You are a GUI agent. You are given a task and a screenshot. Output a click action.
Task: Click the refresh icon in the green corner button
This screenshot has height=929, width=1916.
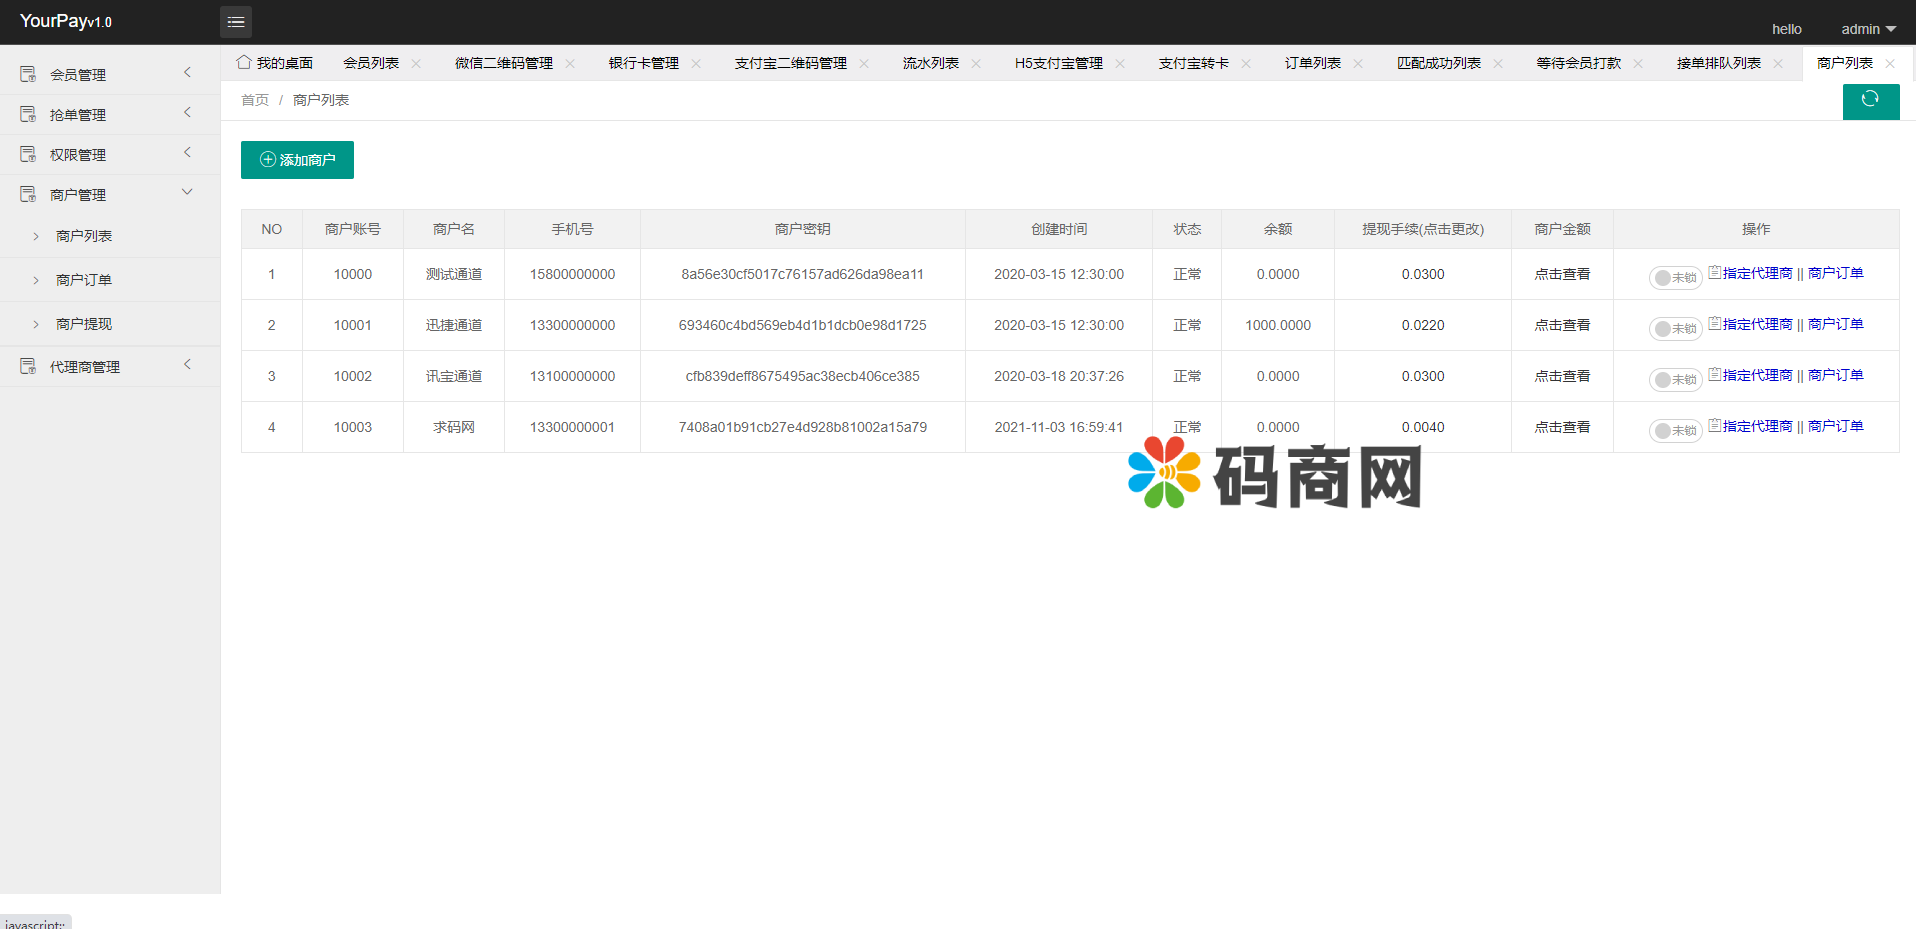click(x=1871, y=101)
